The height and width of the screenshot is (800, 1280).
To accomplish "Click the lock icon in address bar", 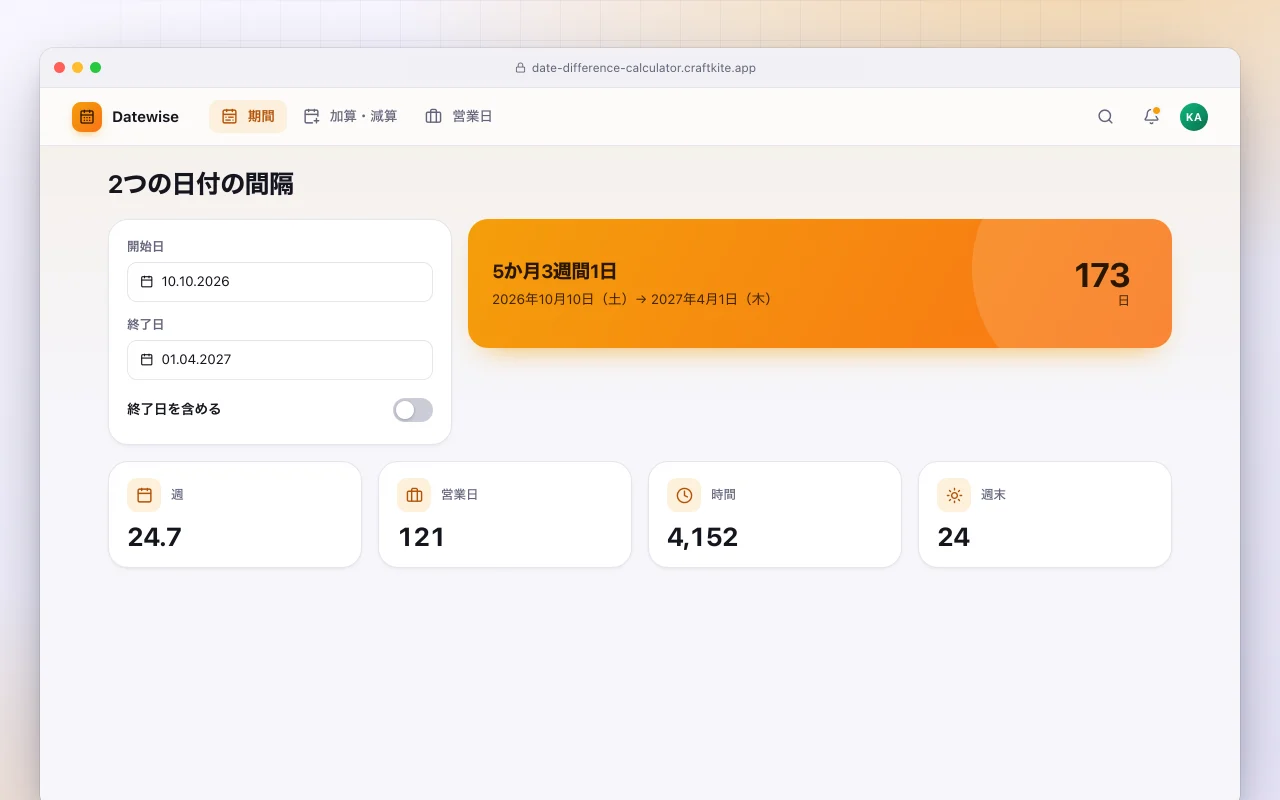I will [520, 68].
